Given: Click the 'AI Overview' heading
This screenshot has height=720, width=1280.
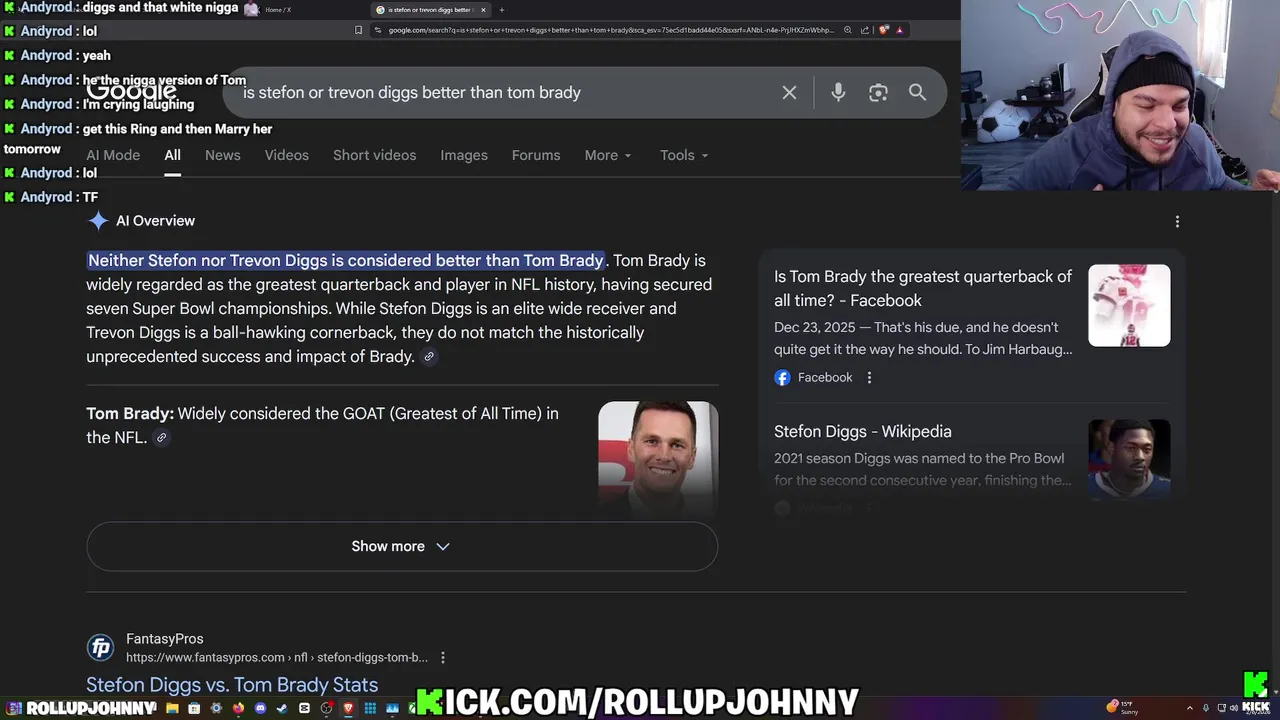Looking at the screenshot, I should coord(155,221).
